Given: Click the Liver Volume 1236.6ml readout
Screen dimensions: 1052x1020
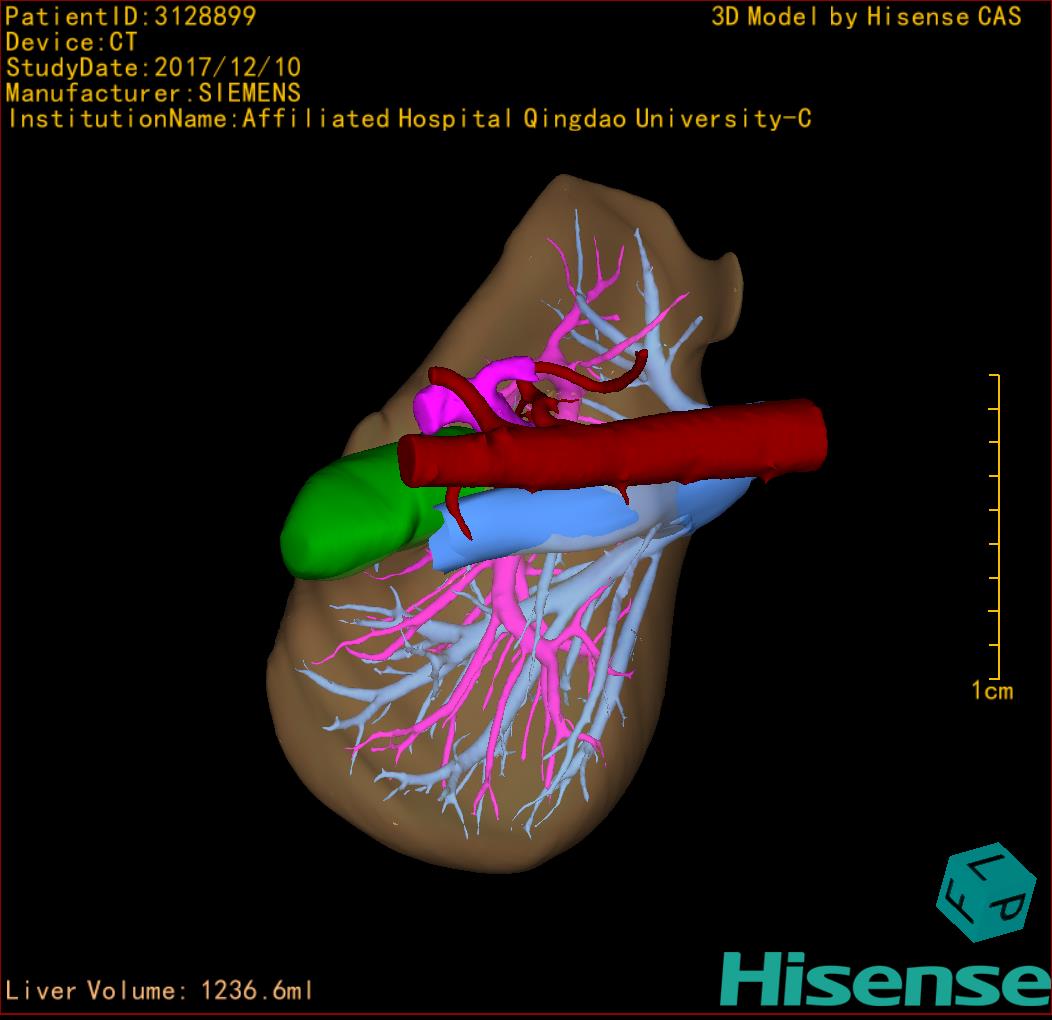Looking at the screenshot, I should tap(160, 991).
